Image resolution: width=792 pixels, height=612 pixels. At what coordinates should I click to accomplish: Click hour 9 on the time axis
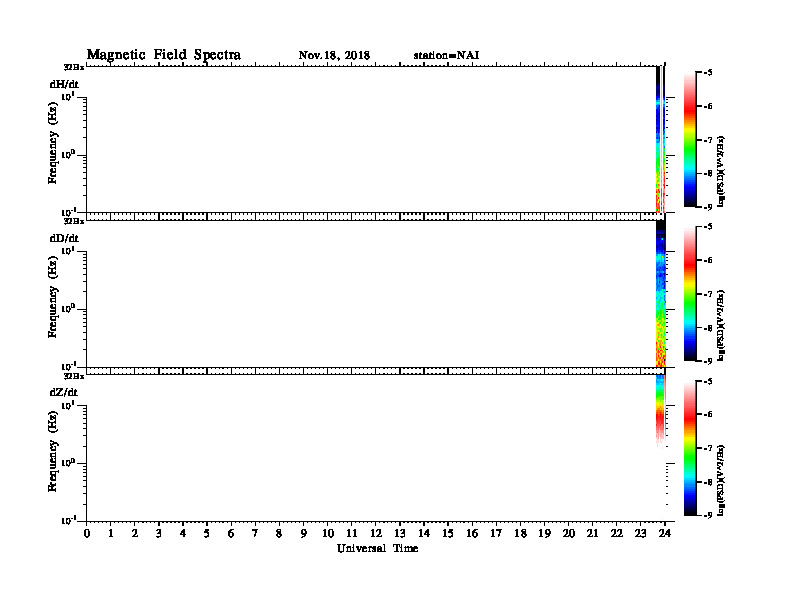coord(304,534)
